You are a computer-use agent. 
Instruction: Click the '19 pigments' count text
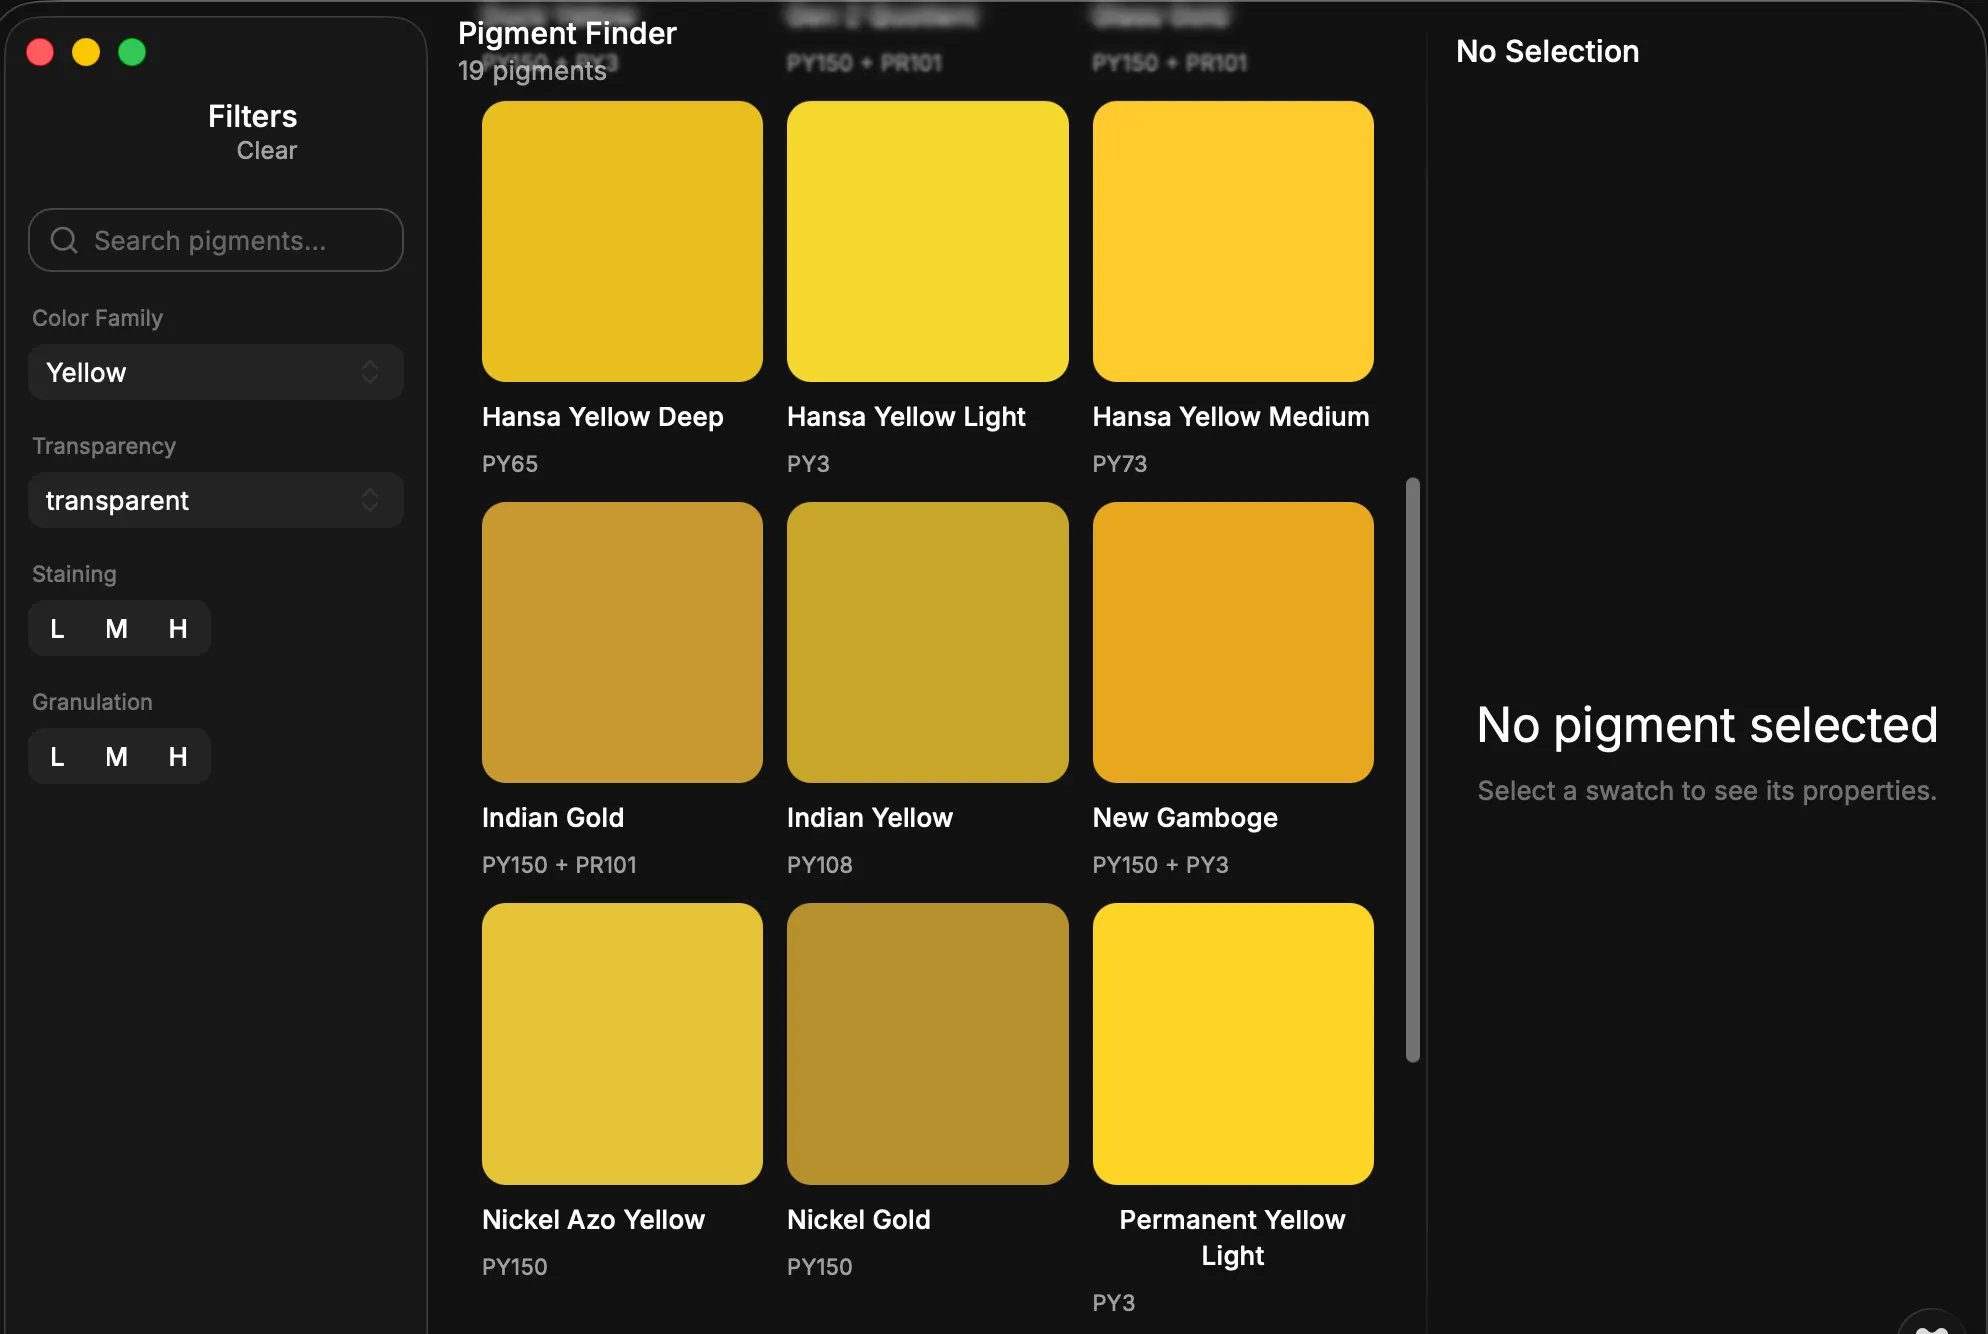(532, 70)
